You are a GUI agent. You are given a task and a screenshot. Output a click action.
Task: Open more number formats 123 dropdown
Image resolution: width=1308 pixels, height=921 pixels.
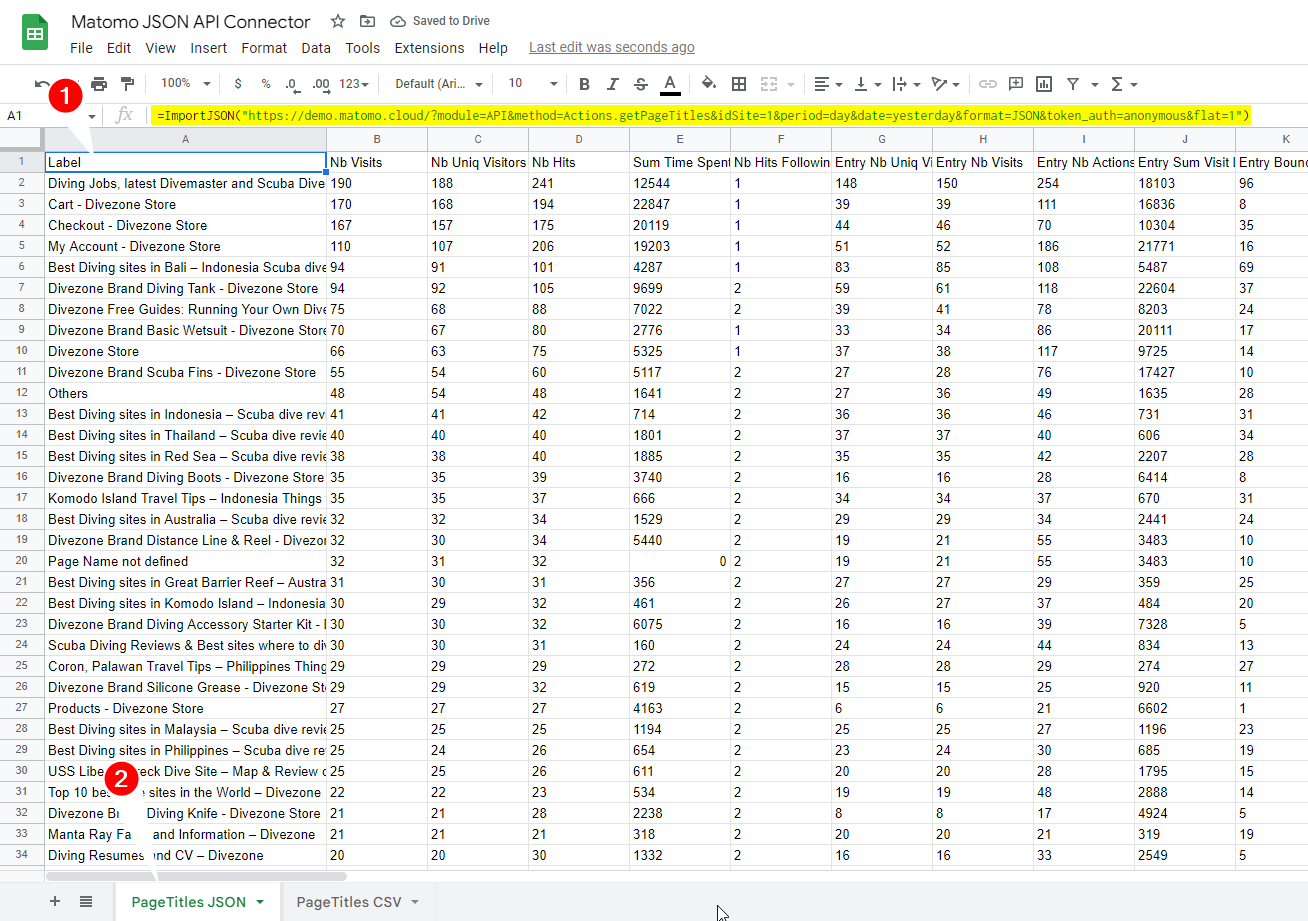pyautogui.click(x=354, y=84)
